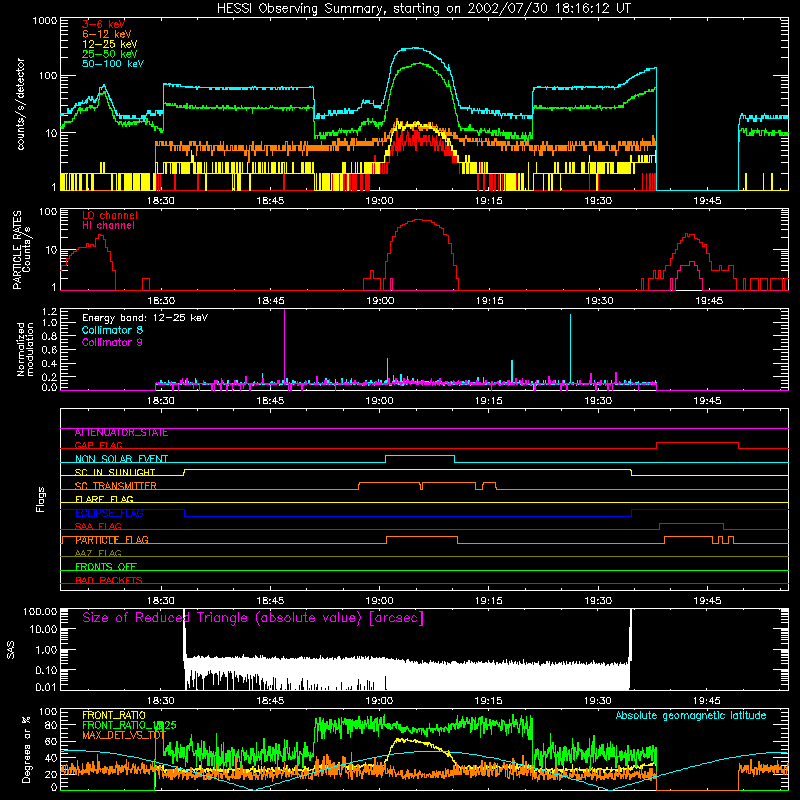Select the AAZ_FLAG label
This screenshot has width=800, height=800.
click(x=98, y=553)
